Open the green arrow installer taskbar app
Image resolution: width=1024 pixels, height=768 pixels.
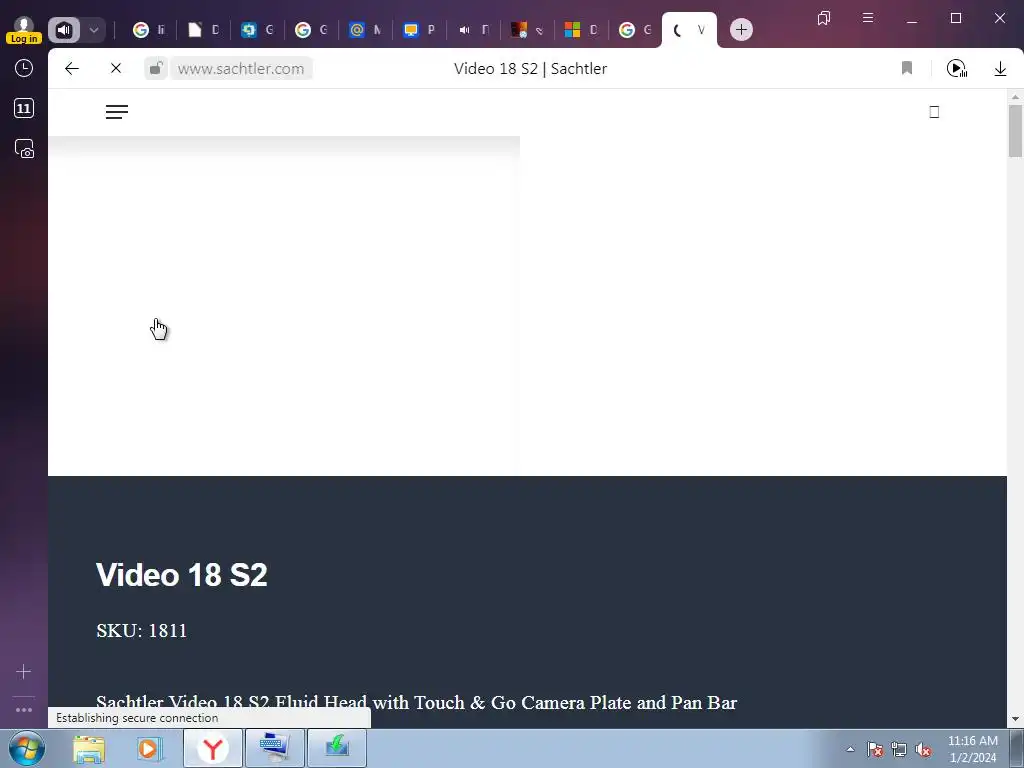(x=337, y=748)
